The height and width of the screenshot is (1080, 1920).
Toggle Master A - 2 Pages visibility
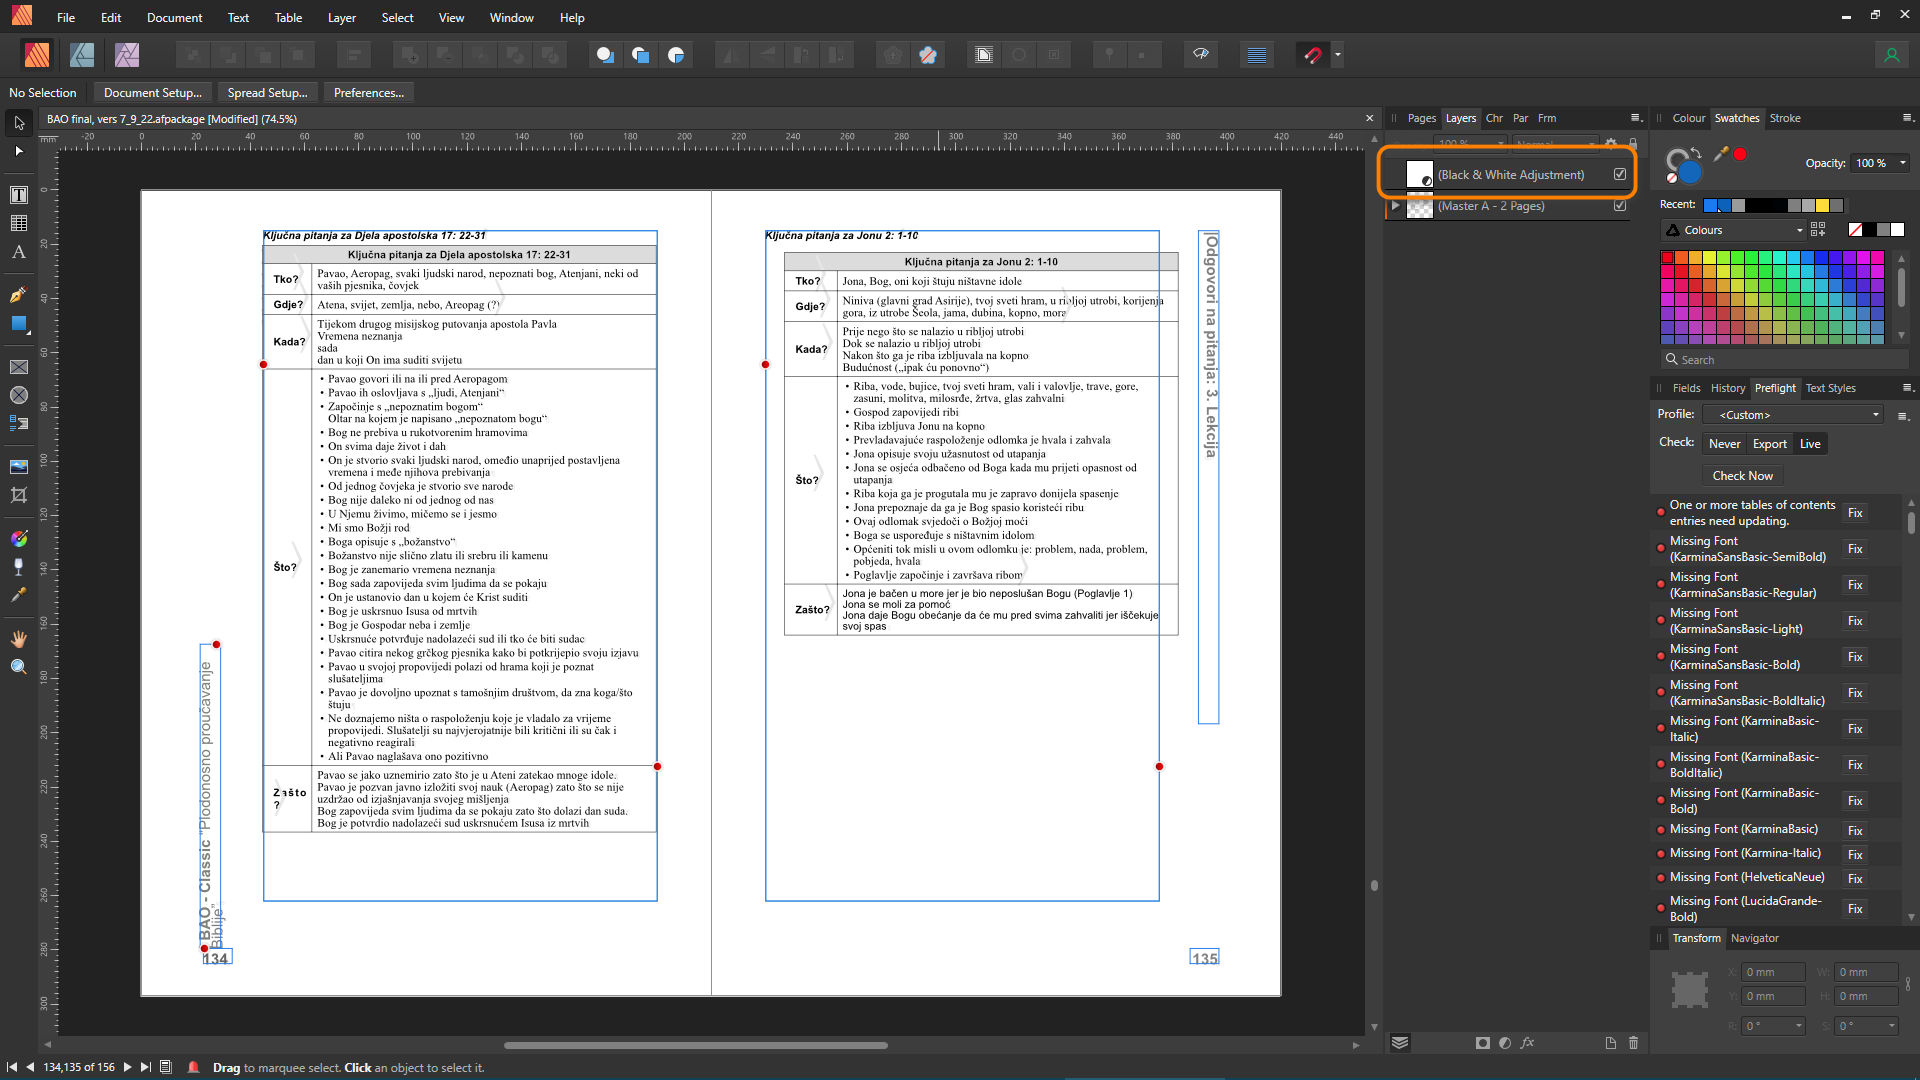click(x=1620, y=206)
